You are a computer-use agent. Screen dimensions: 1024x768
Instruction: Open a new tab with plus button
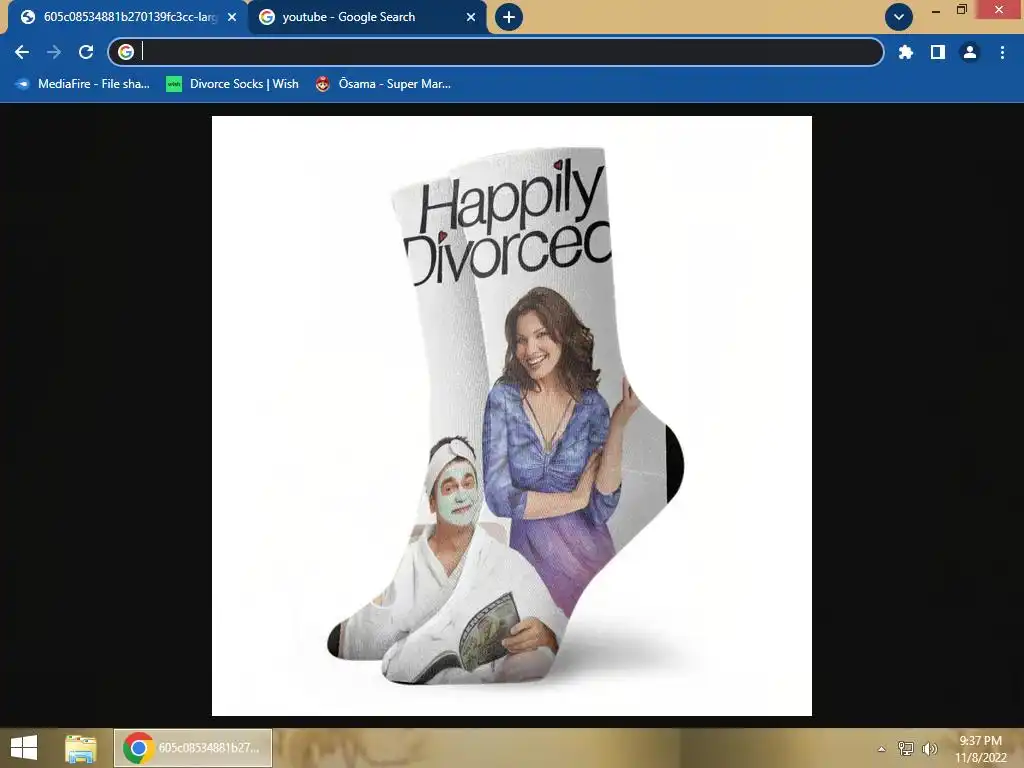(x=509, y=17)
